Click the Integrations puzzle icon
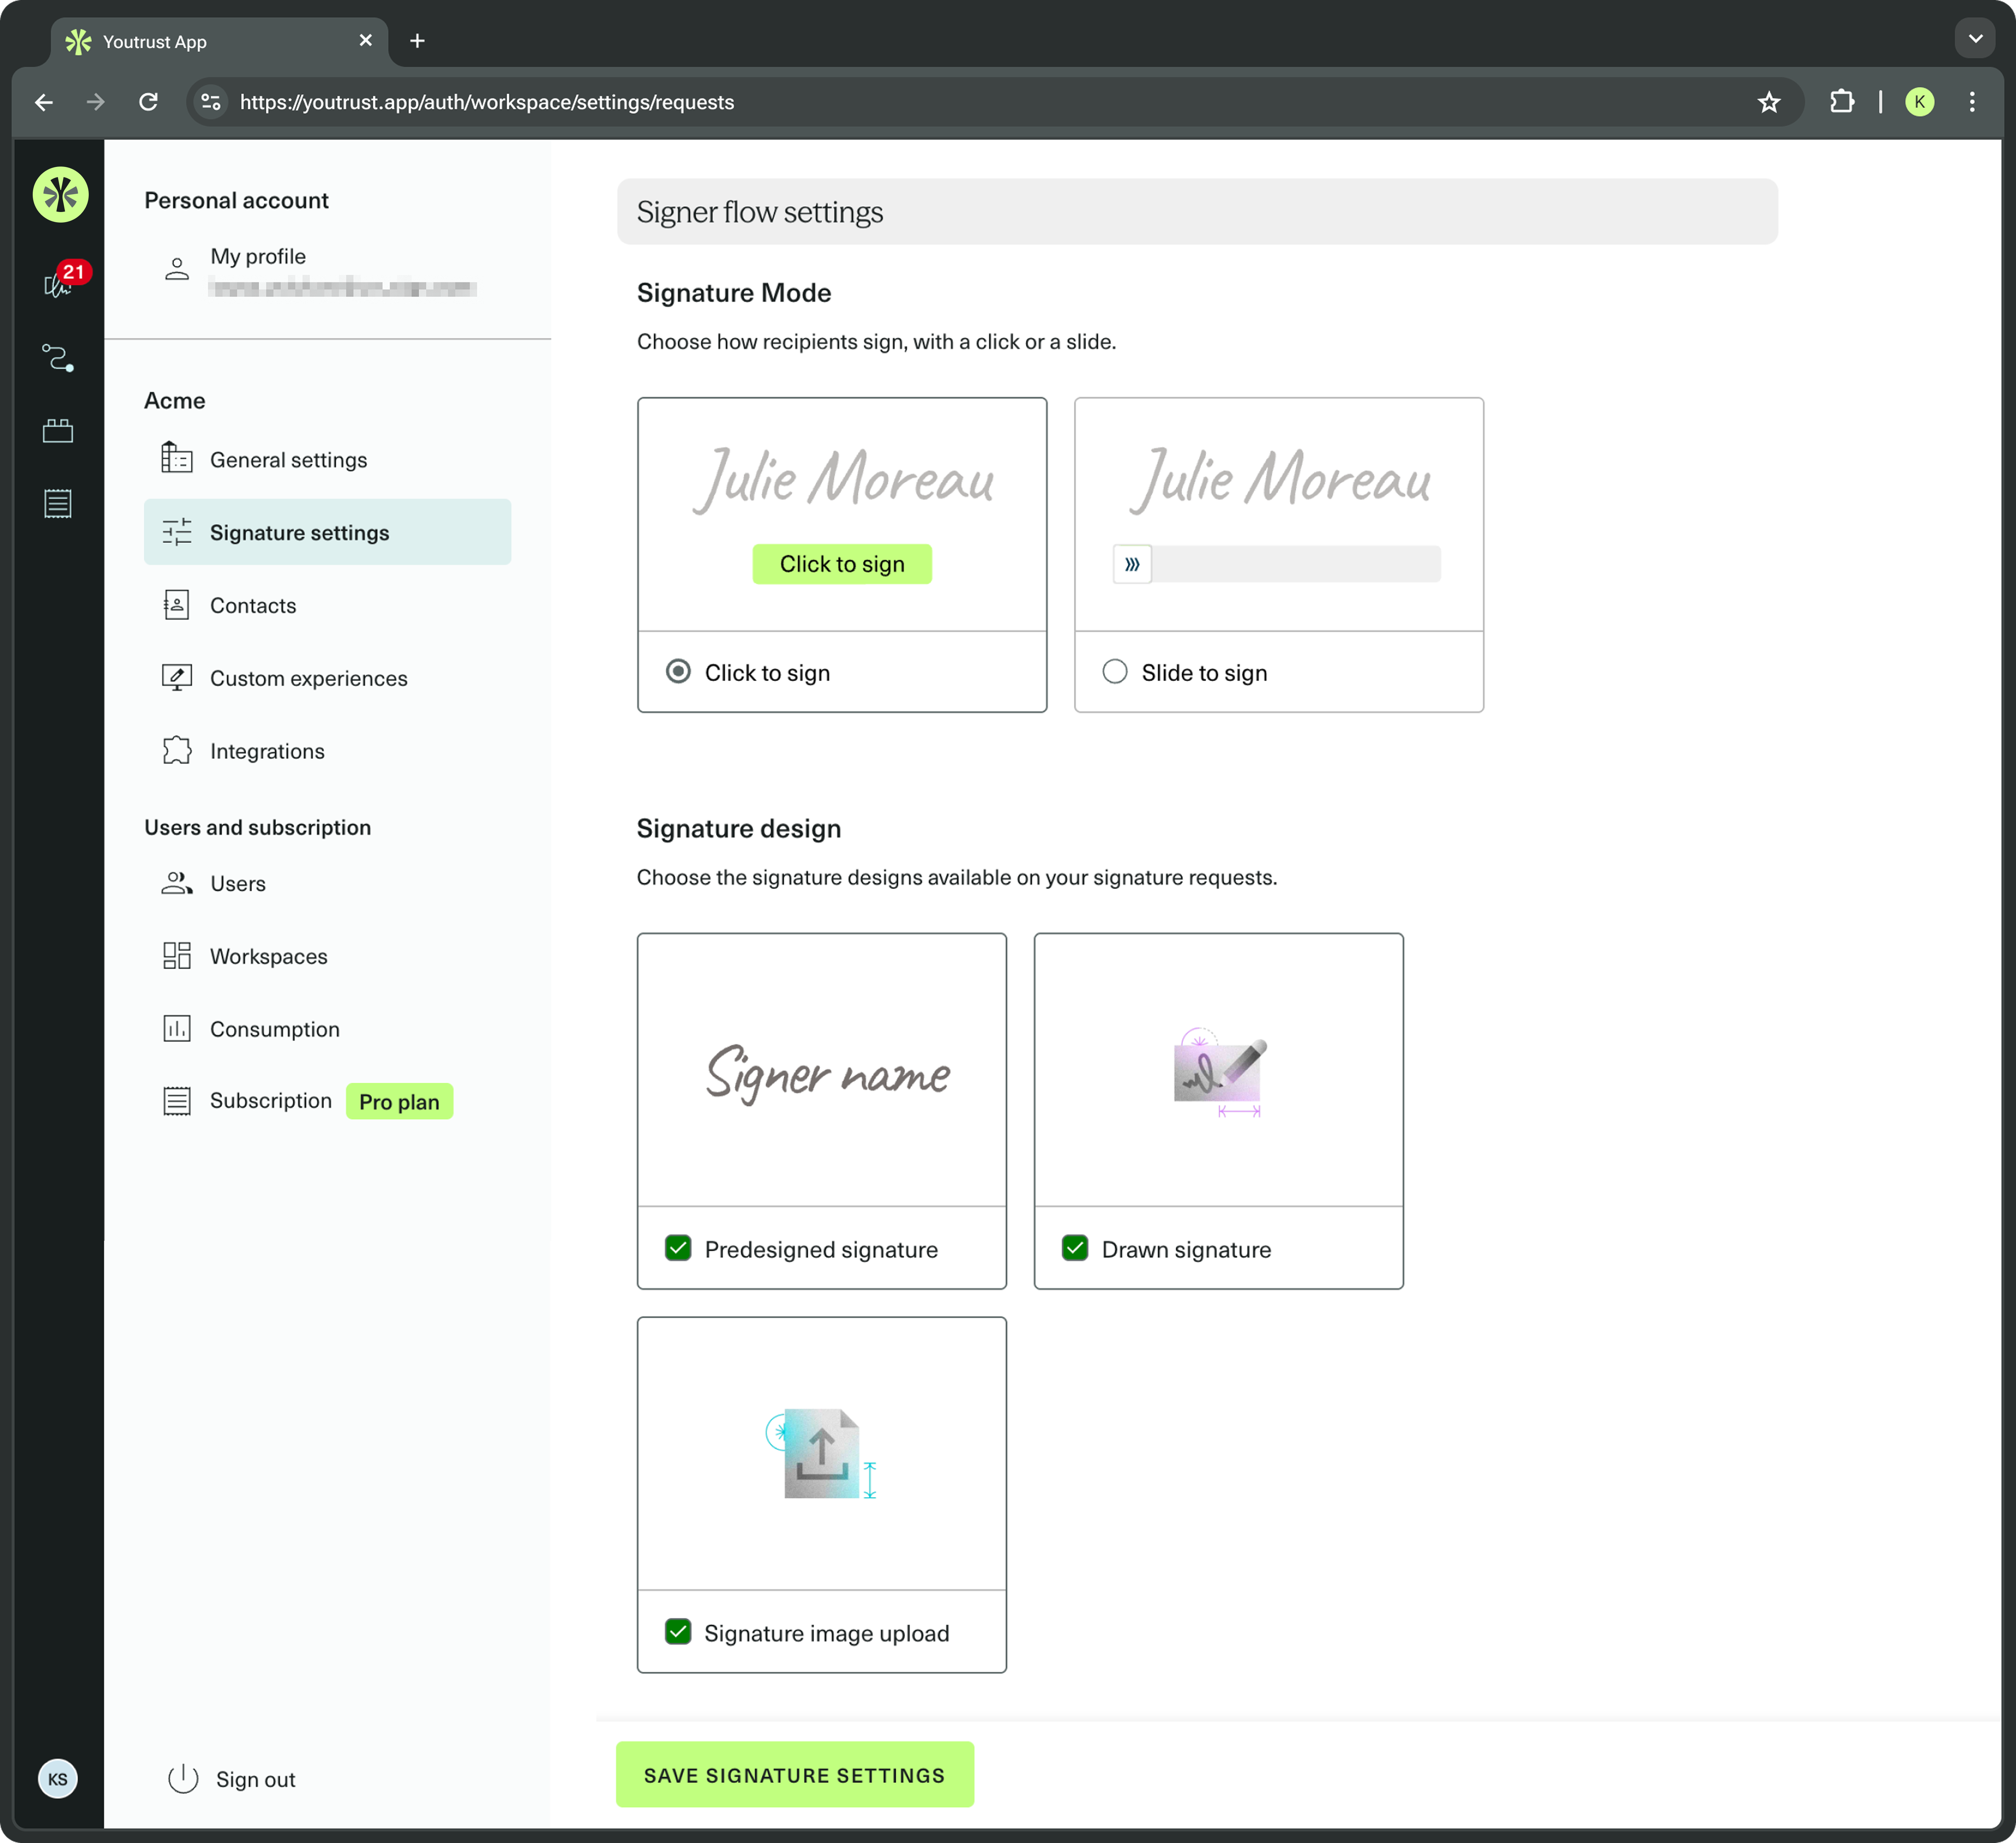The width and height of the screenshot is (2016, 1843). coord(177,751)
